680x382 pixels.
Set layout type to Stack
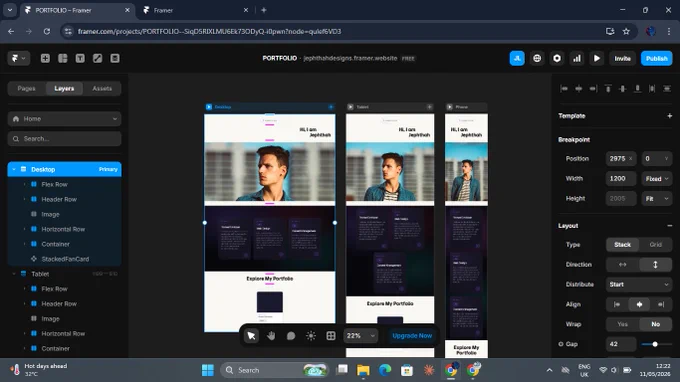pos(622,245)
